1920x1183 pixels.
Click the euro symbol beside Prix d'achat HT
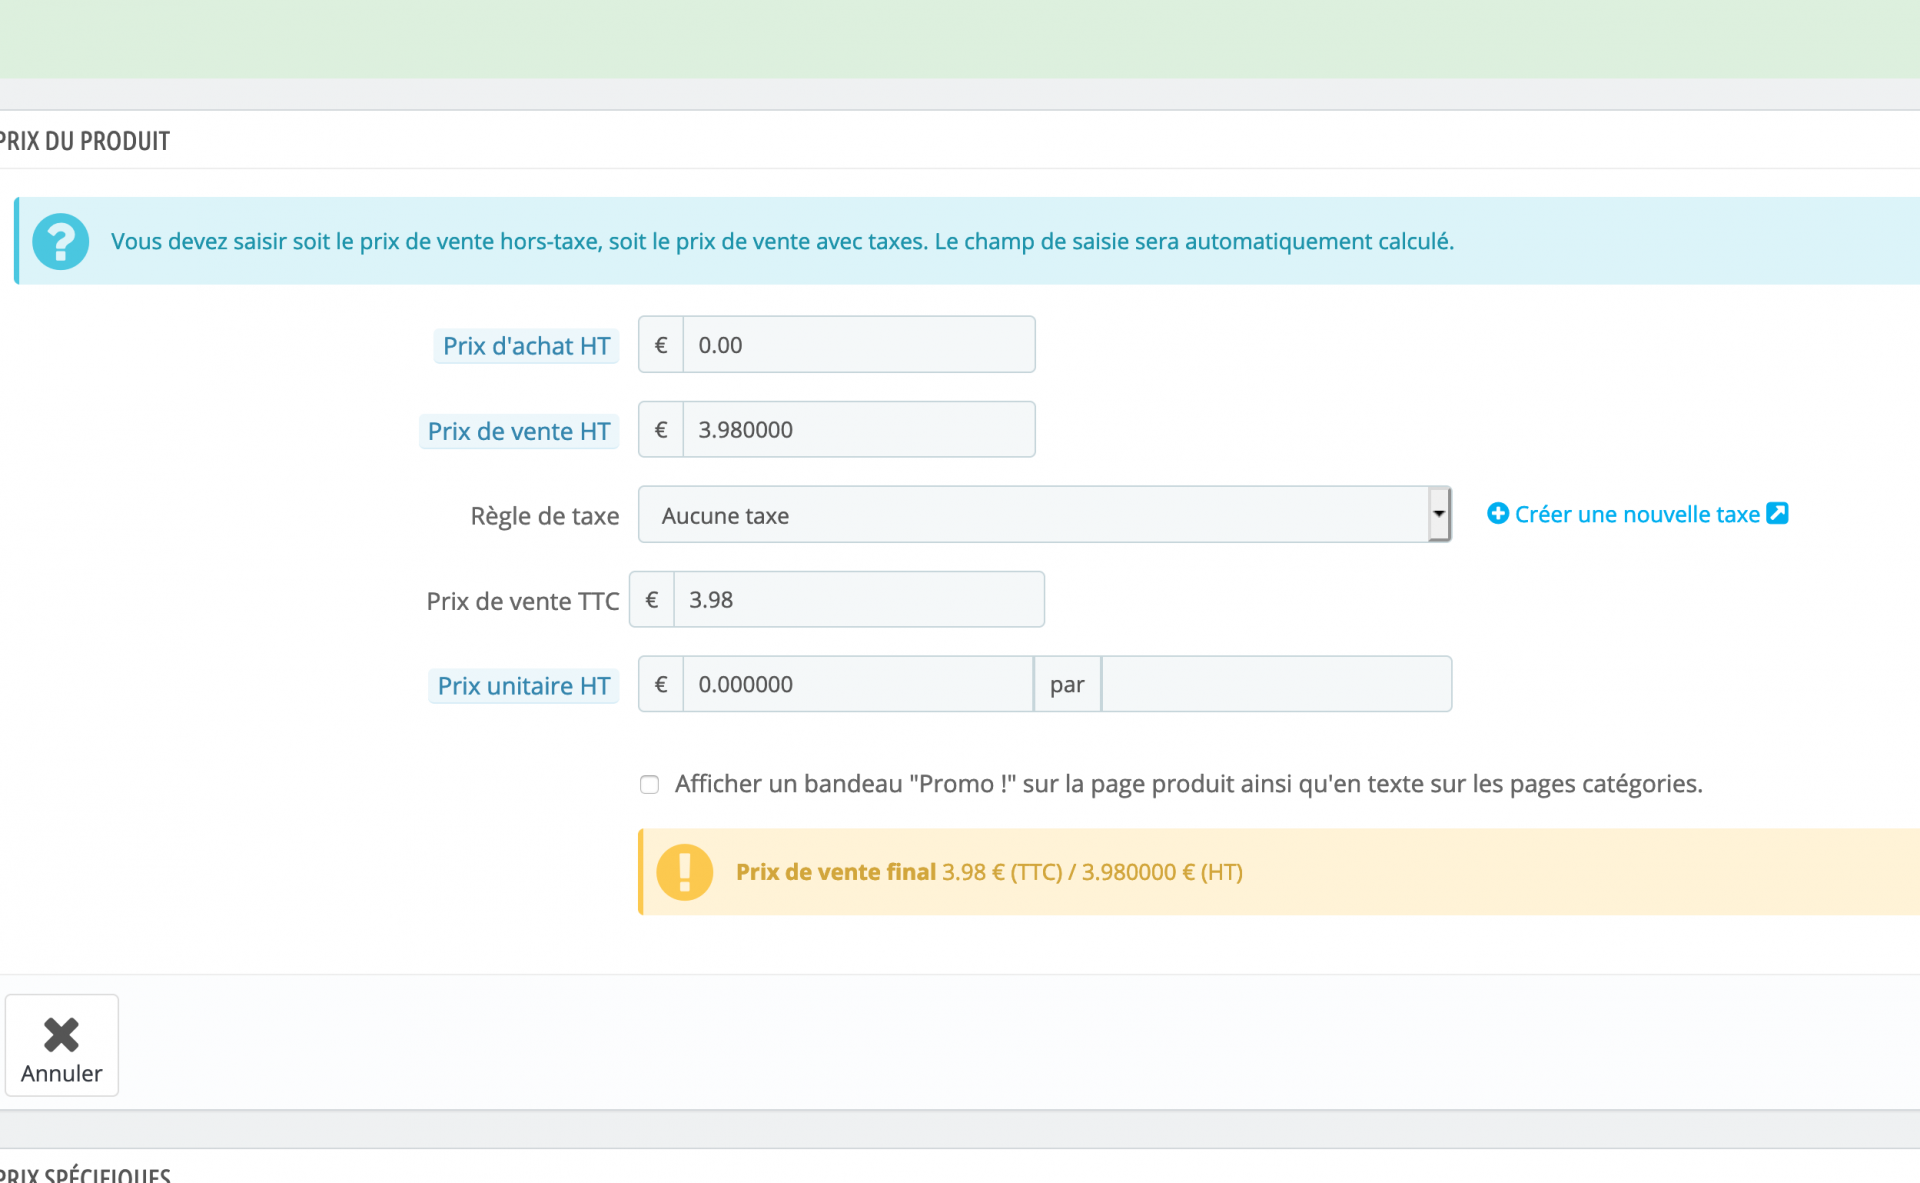click(x=661, y=345)
